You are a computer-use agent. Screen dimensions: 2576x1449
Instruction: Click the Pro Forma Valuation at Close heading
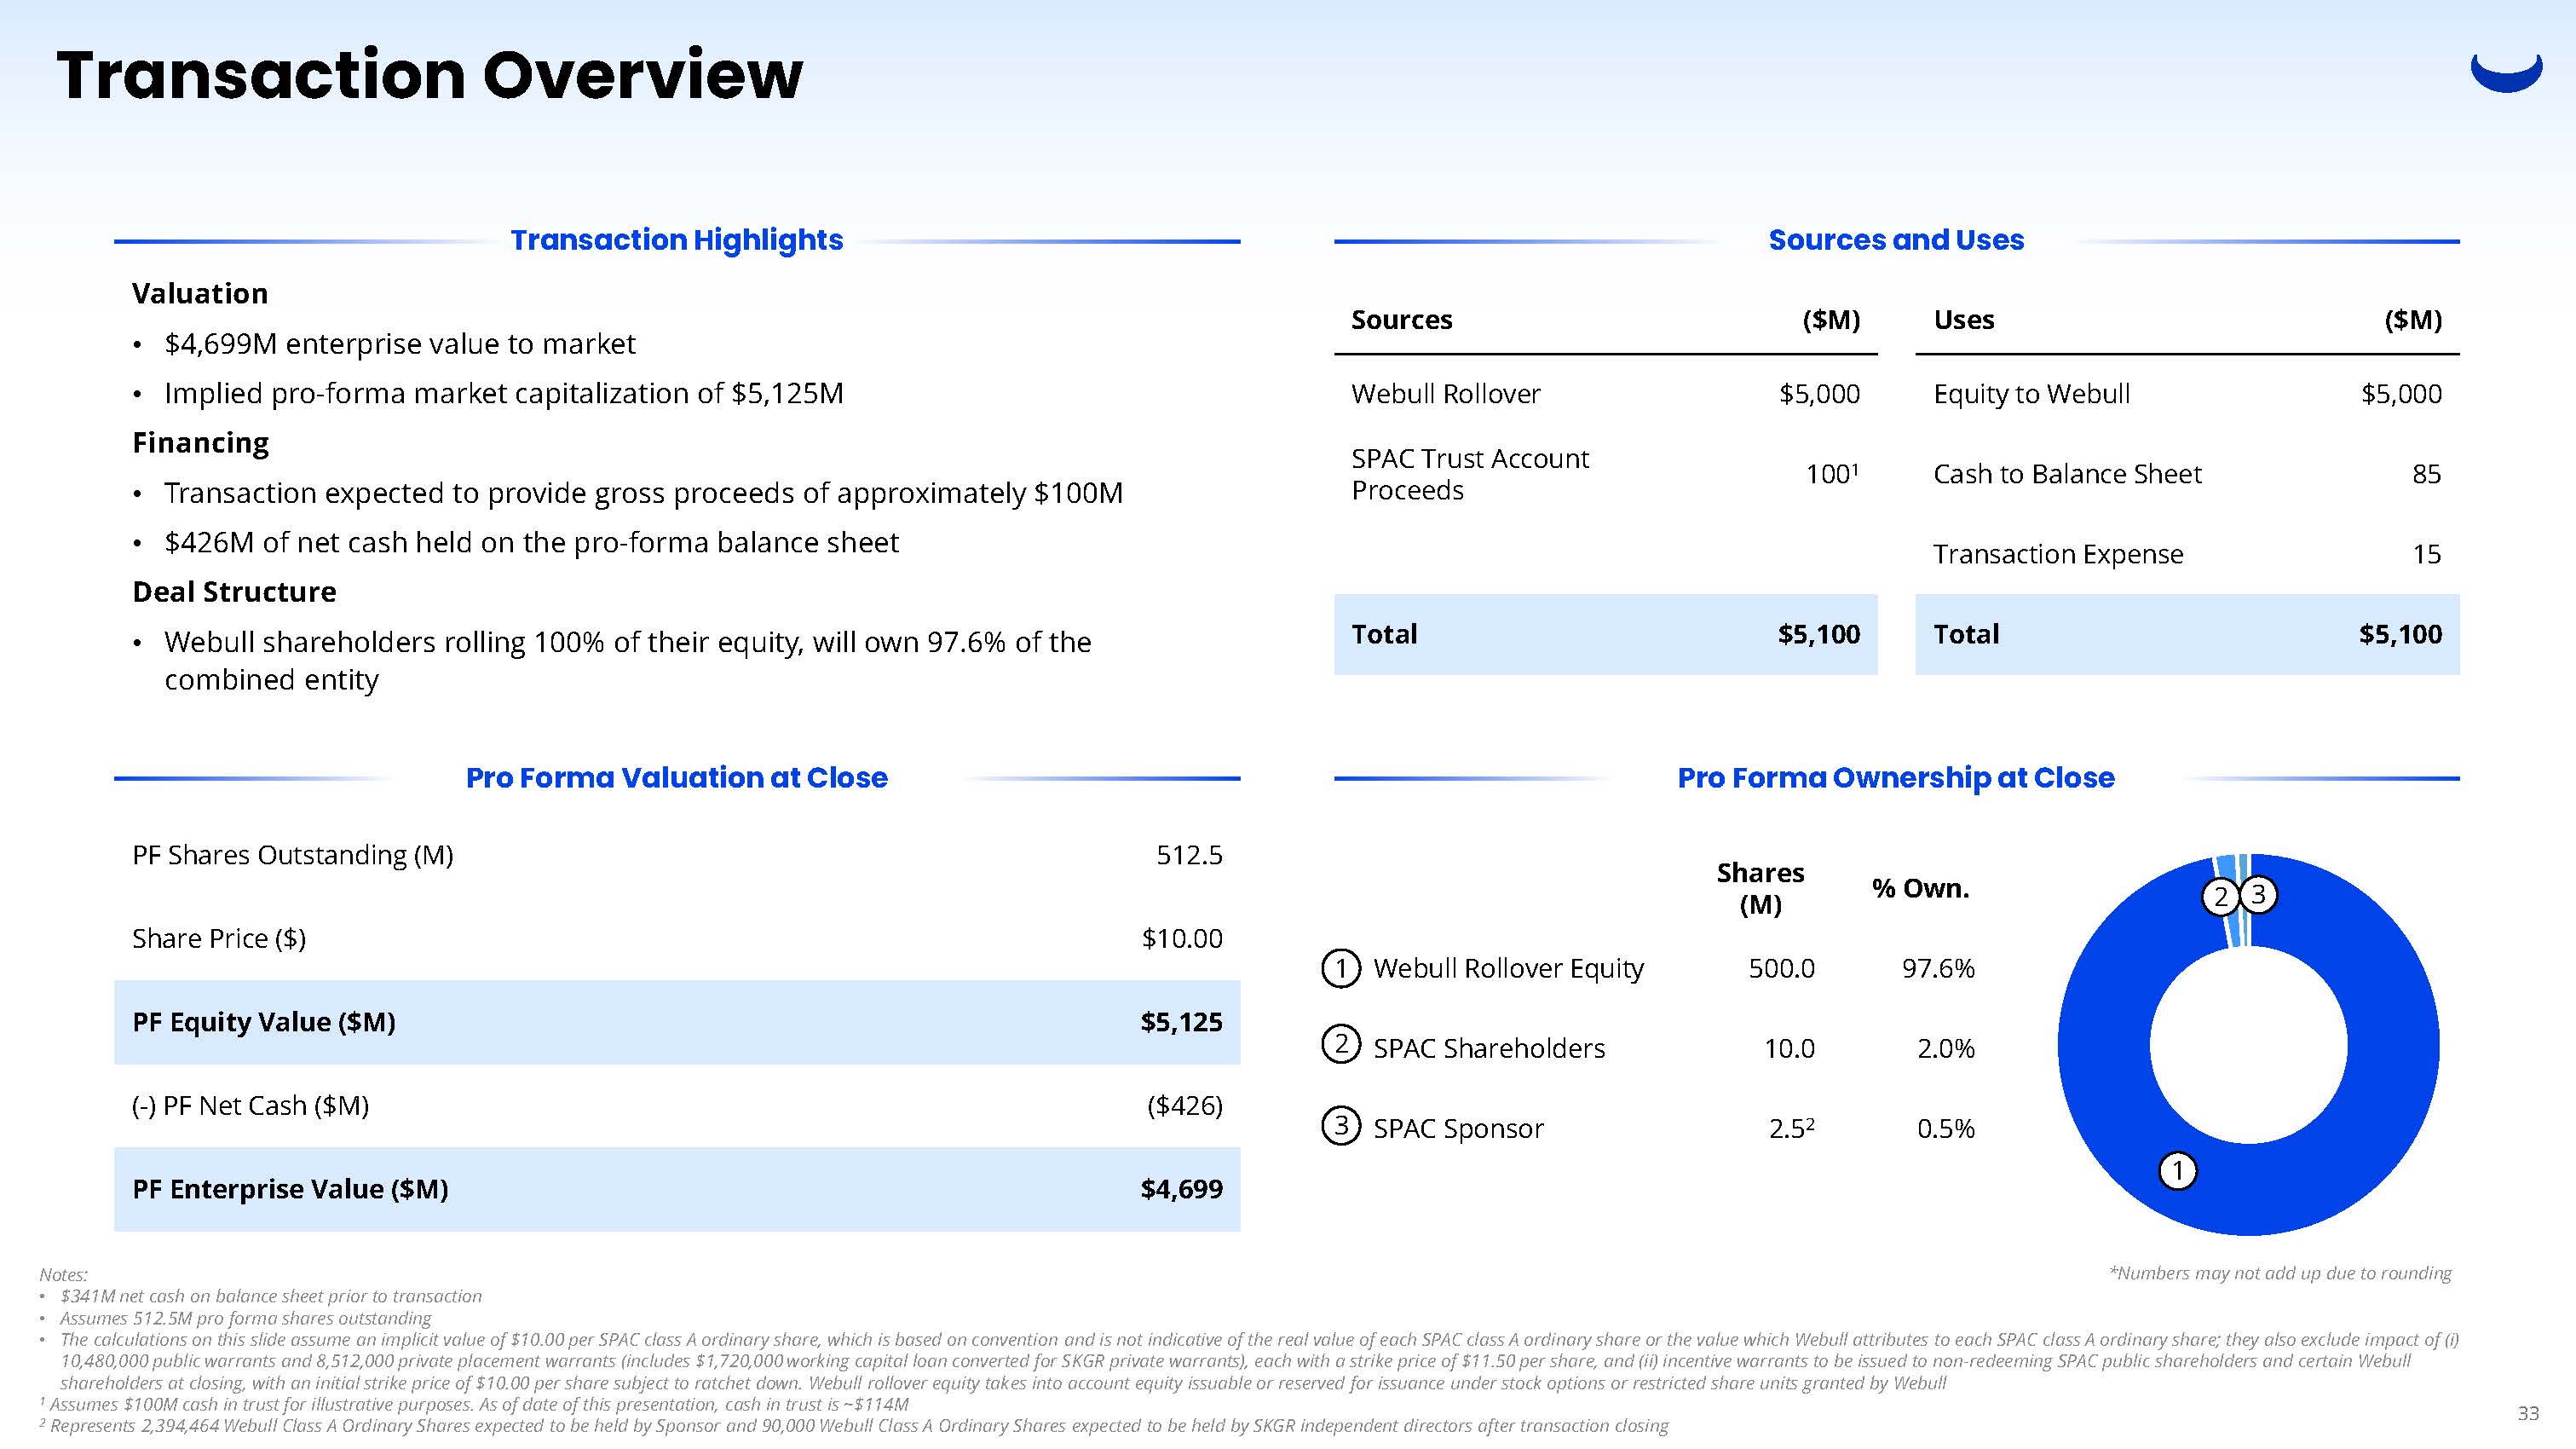(677, 778)
